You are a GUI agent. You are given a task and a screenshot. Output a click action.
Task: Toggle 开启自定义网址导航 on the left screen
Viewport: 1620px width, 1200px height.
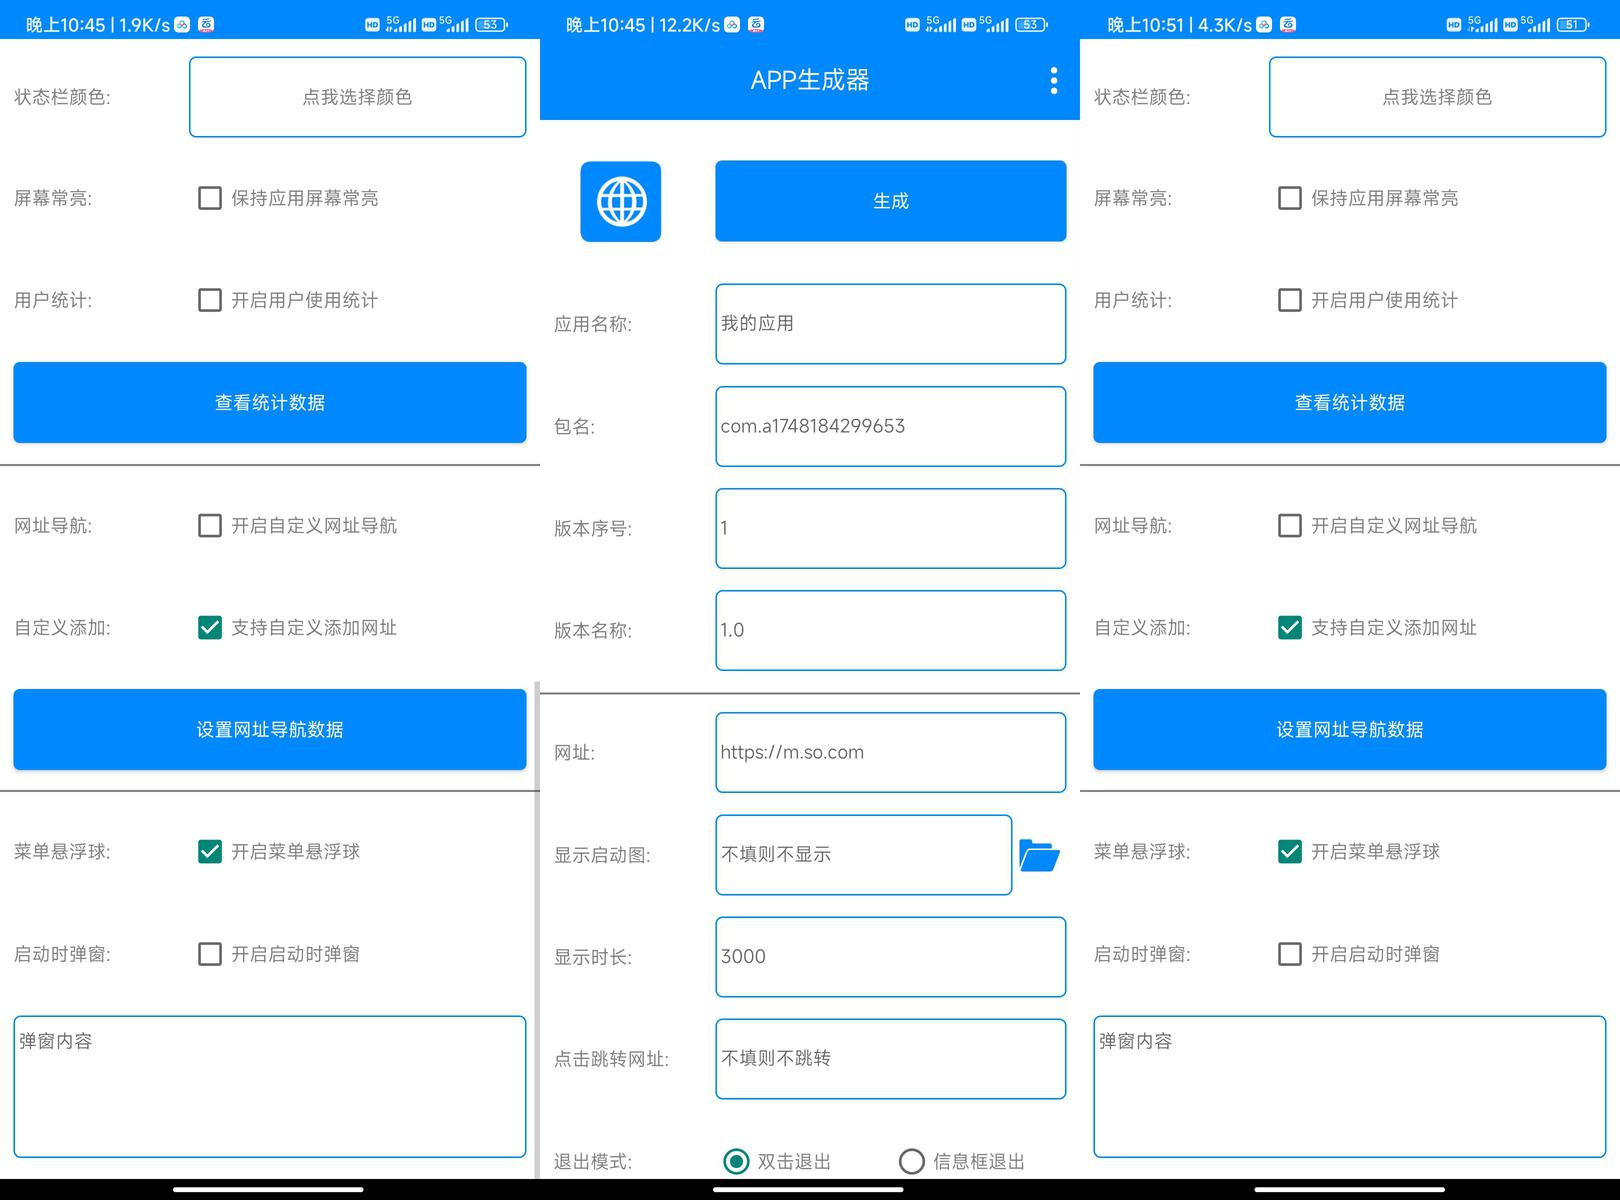(x=210, y=525)
